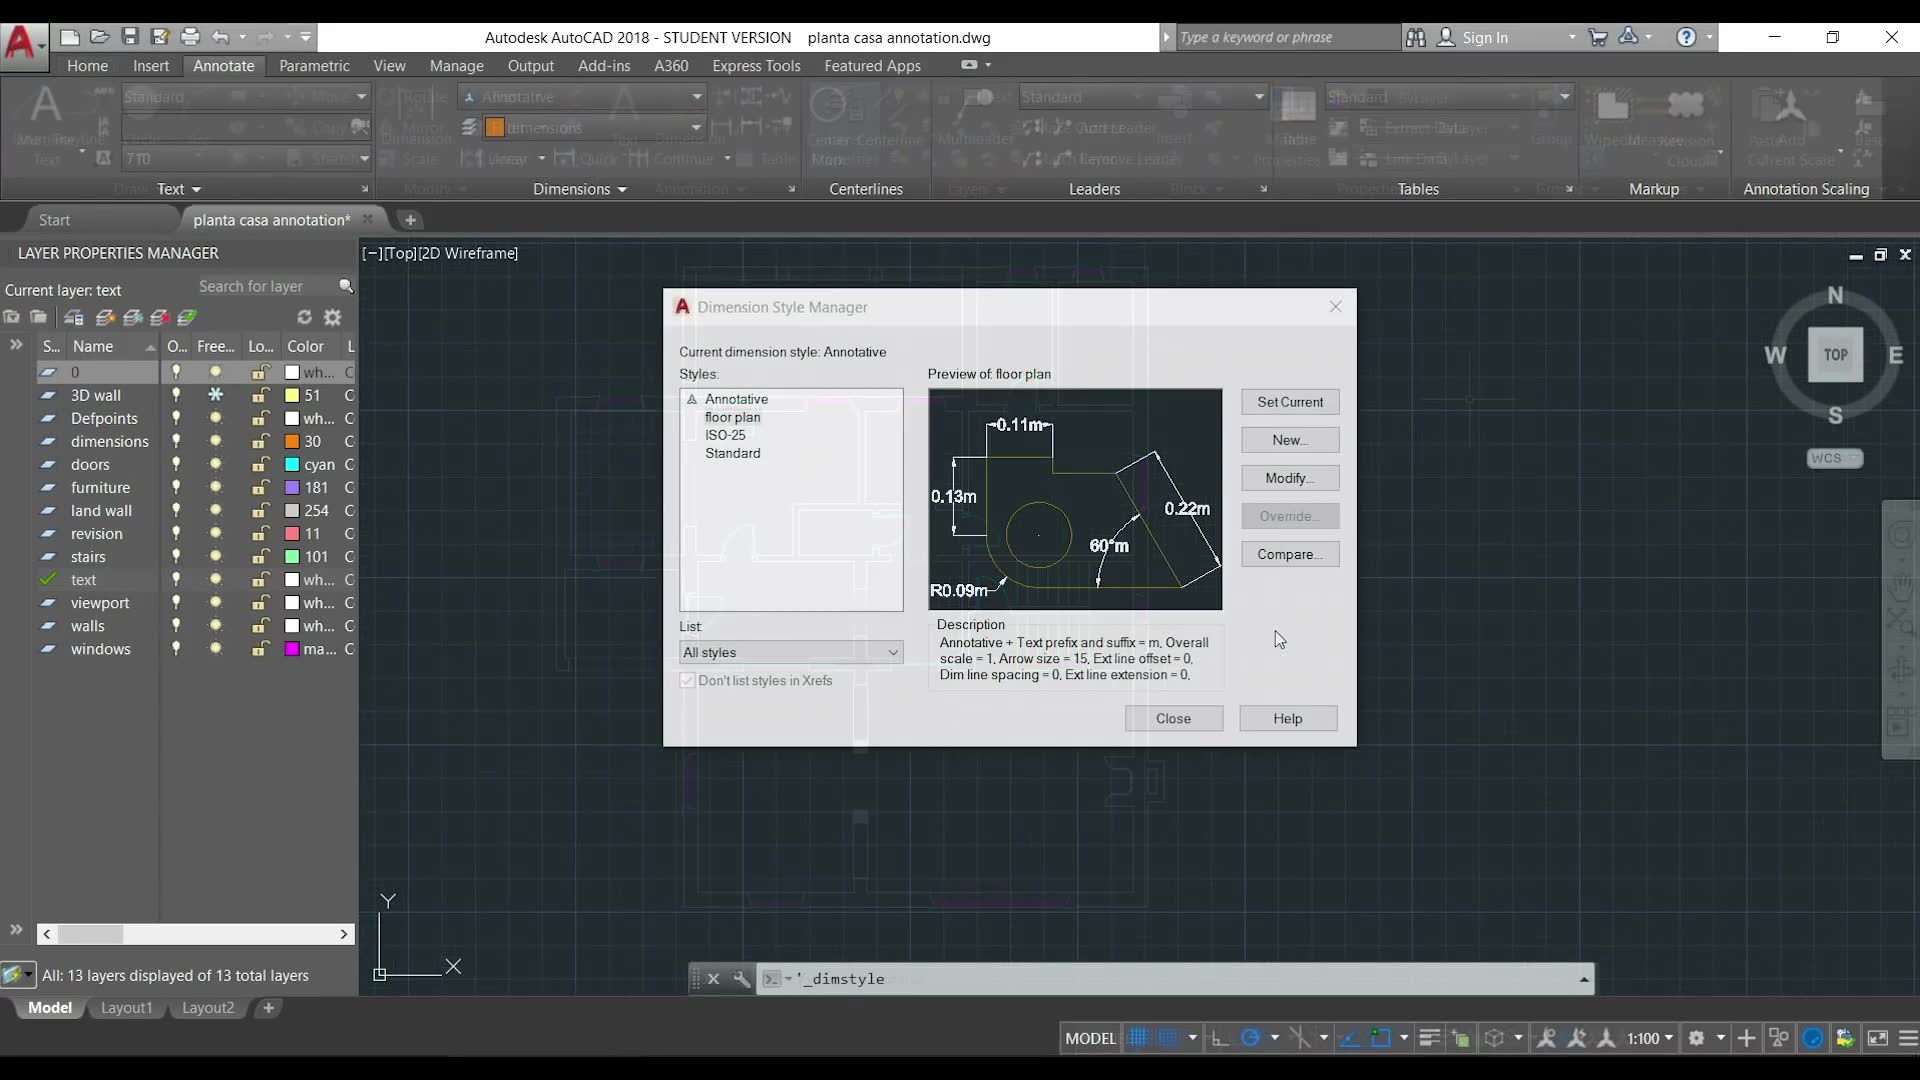Select the floor plan dimension style

[x=732, y=417]
